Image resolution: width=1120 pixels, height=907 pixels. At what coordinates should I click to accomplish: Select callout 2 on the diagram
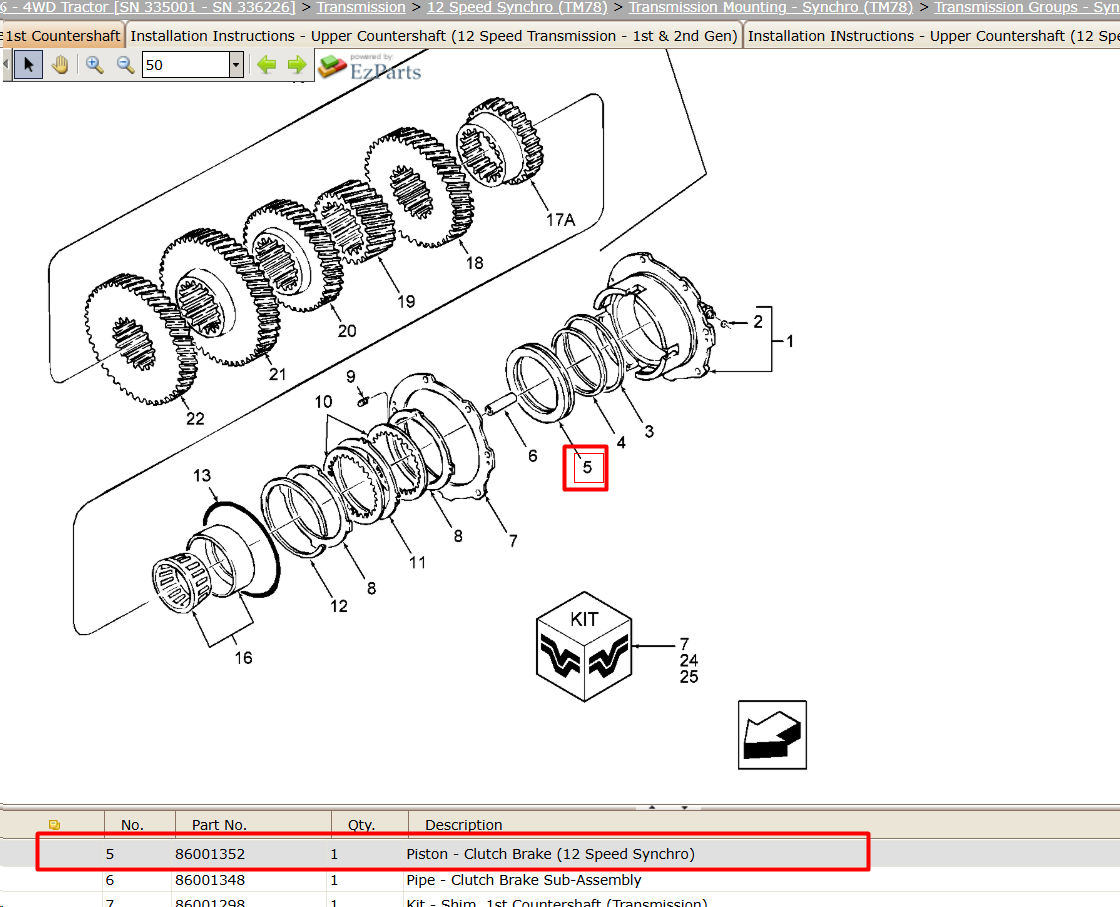coord(758,322)
